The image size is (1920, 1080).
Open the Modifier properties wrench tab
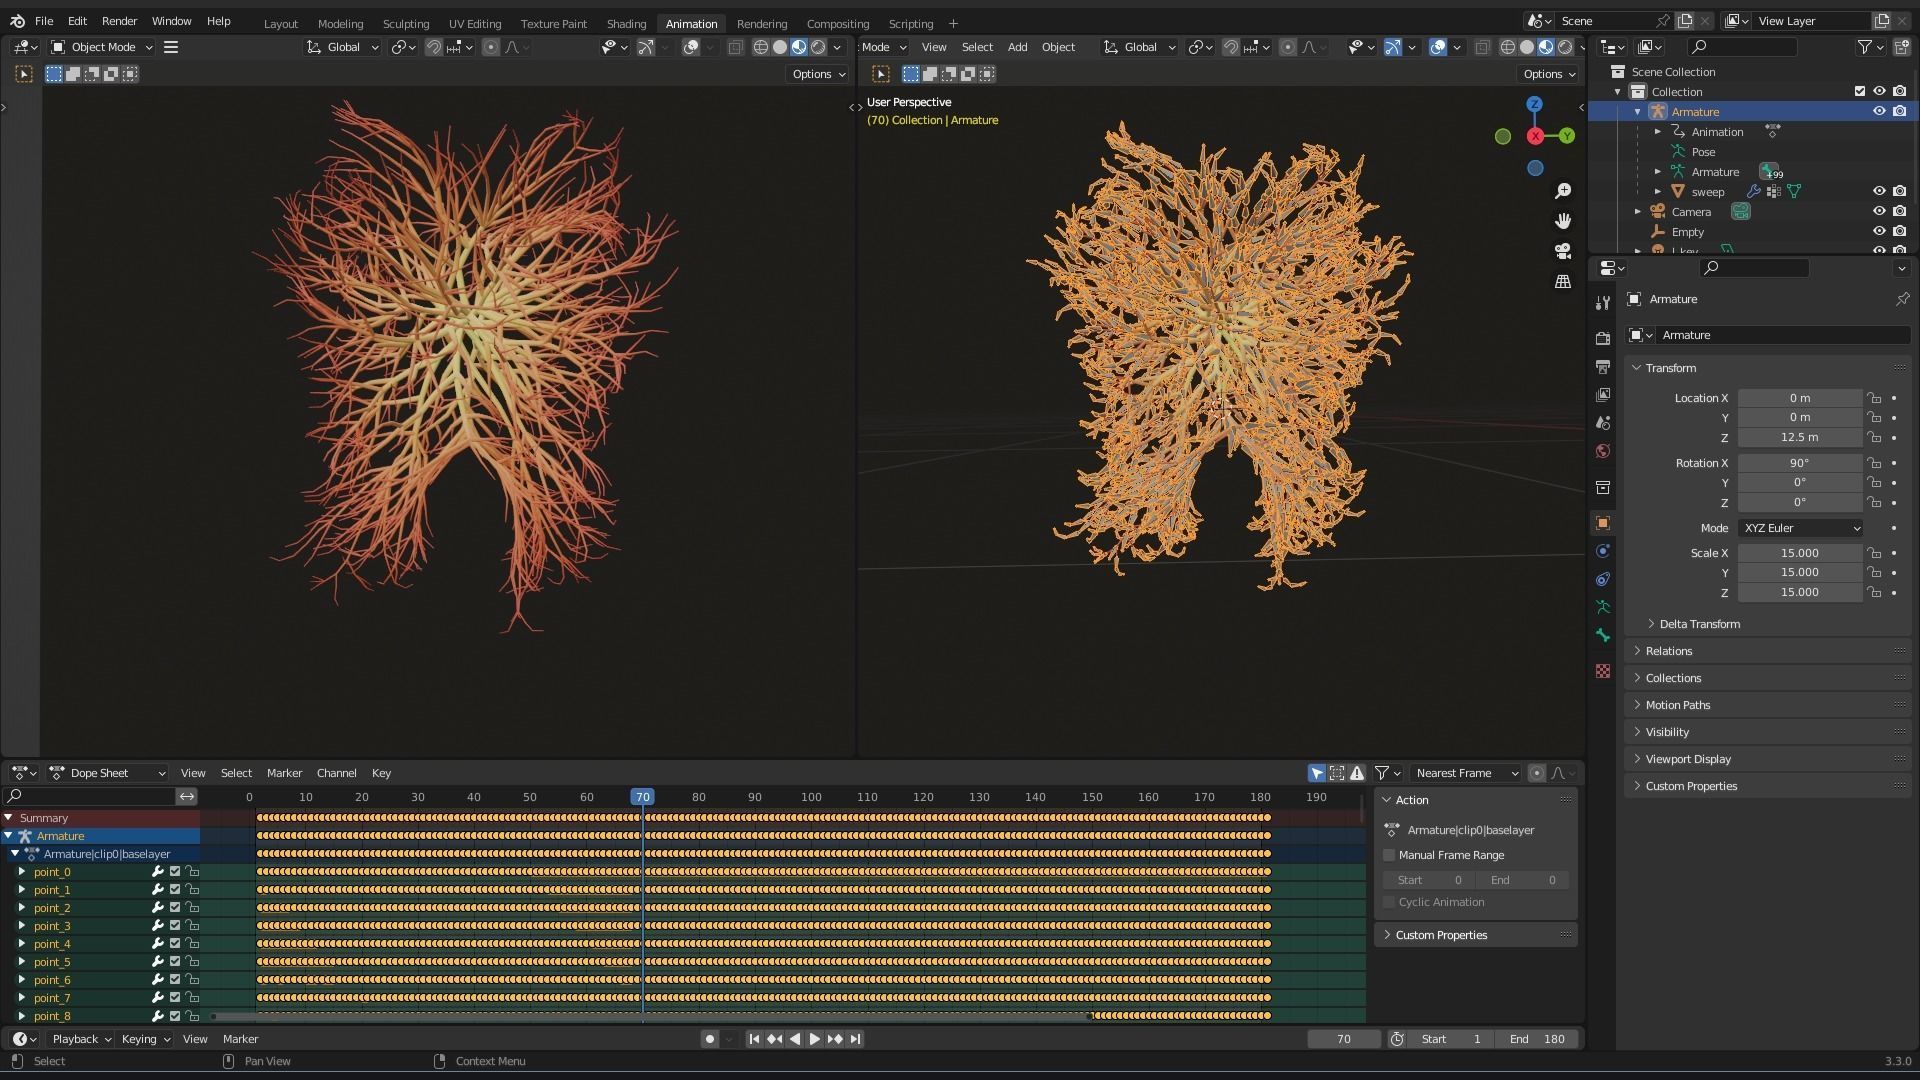1603,303
